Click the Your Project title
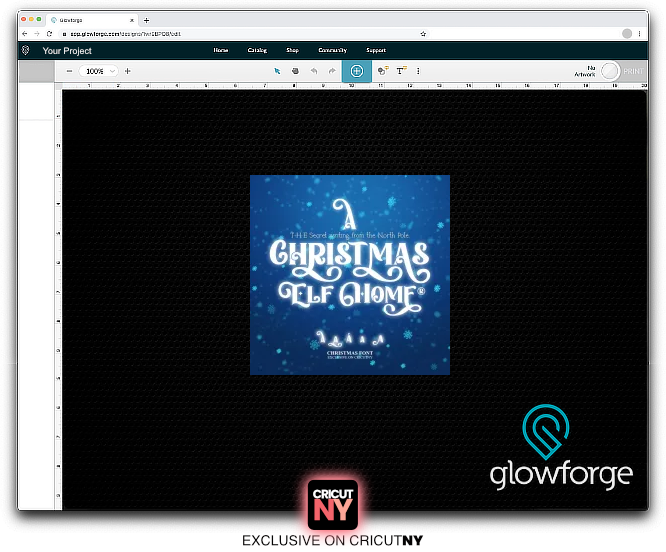 tap(67, 51)
